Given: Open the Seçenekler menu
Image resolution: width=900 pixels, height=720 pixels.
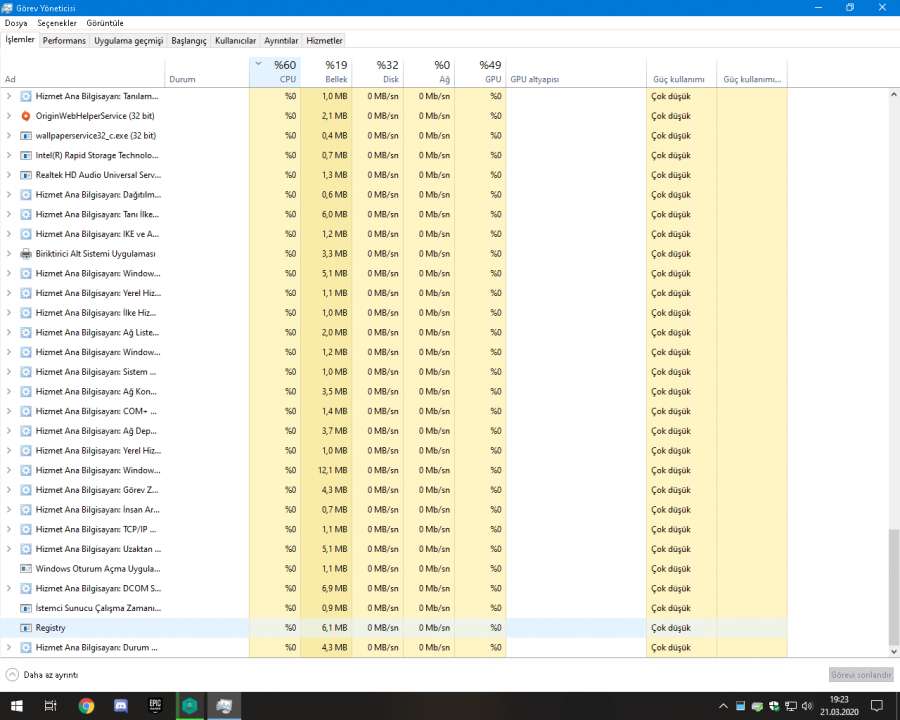Looking at the screenshot, I should pyautogui.click(x=57, y=22).
